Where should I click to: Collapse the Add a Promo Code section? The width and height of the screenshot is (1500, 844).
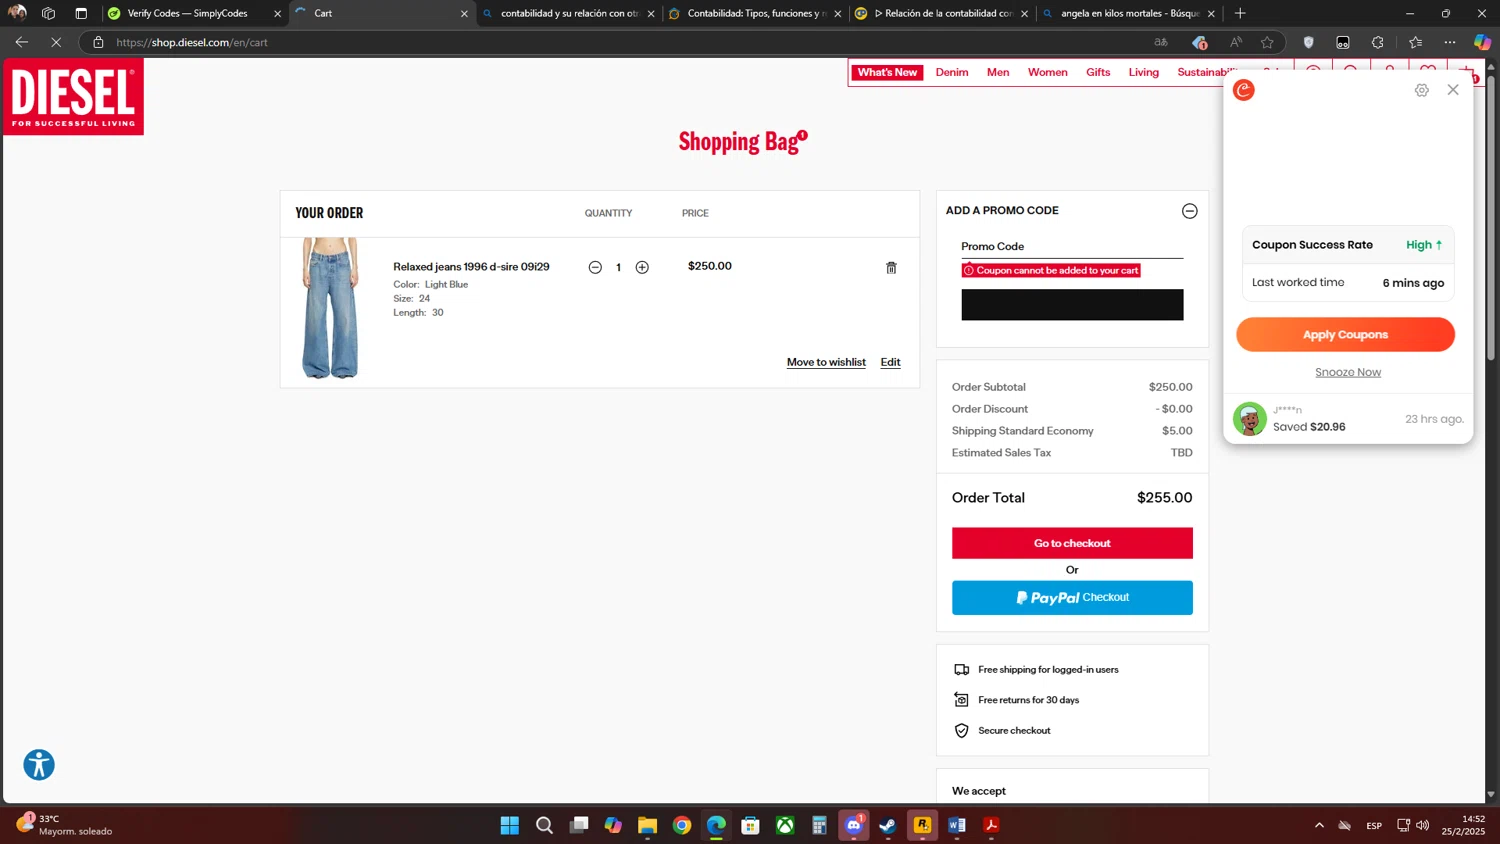point(1189,211)
